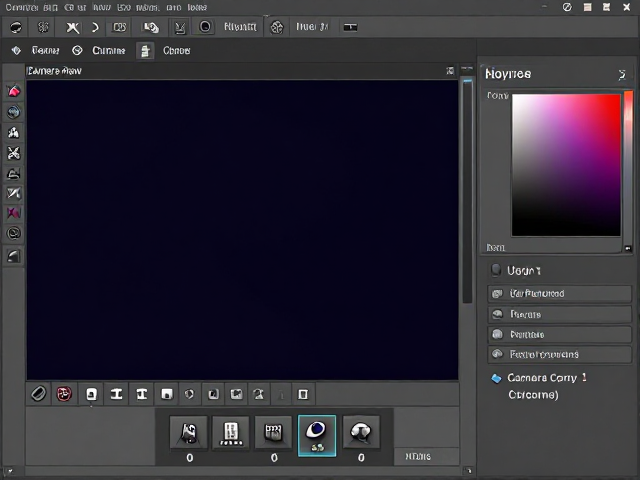Screen dimensions: 640x480
Task: Click the capsule-shaped icon below the viewport
Action: [x=38, y=394]
